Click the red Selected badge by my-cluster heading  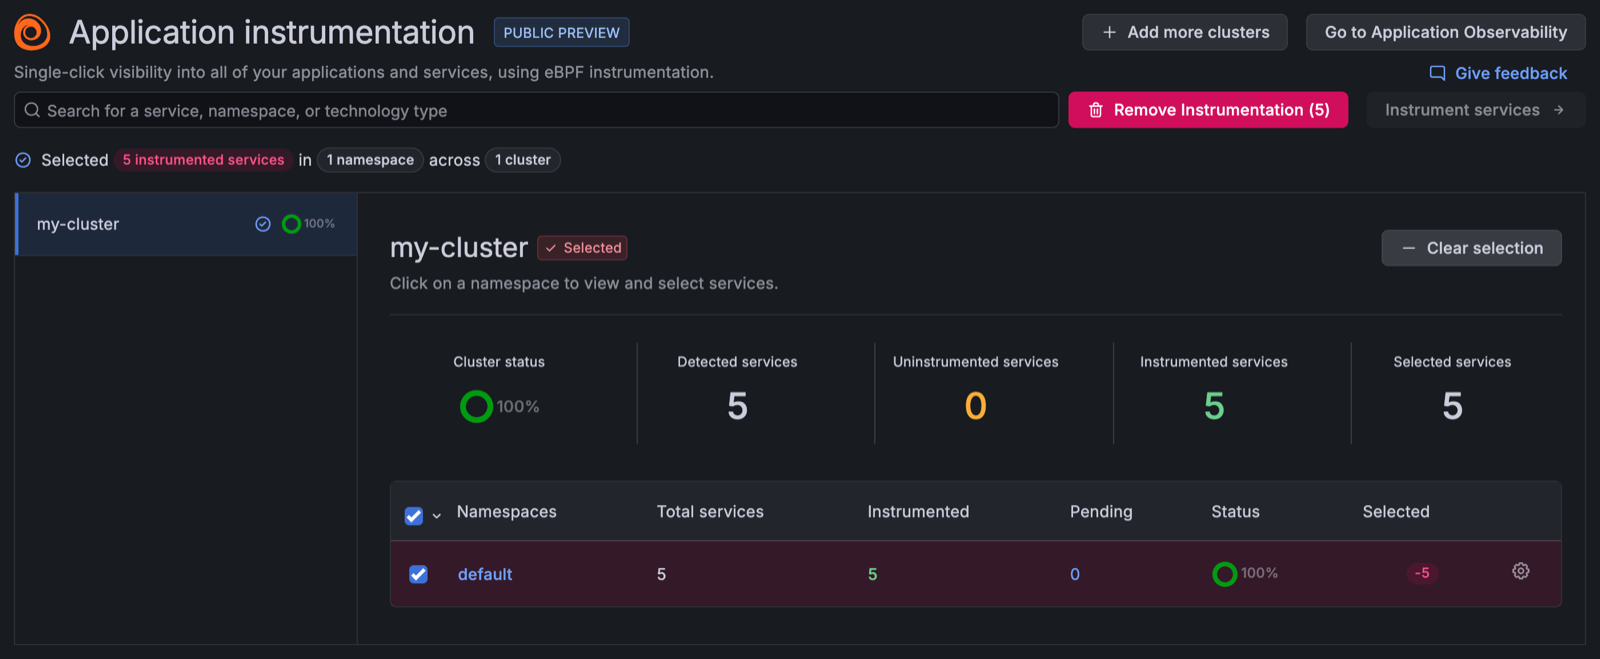click(582, 248)
